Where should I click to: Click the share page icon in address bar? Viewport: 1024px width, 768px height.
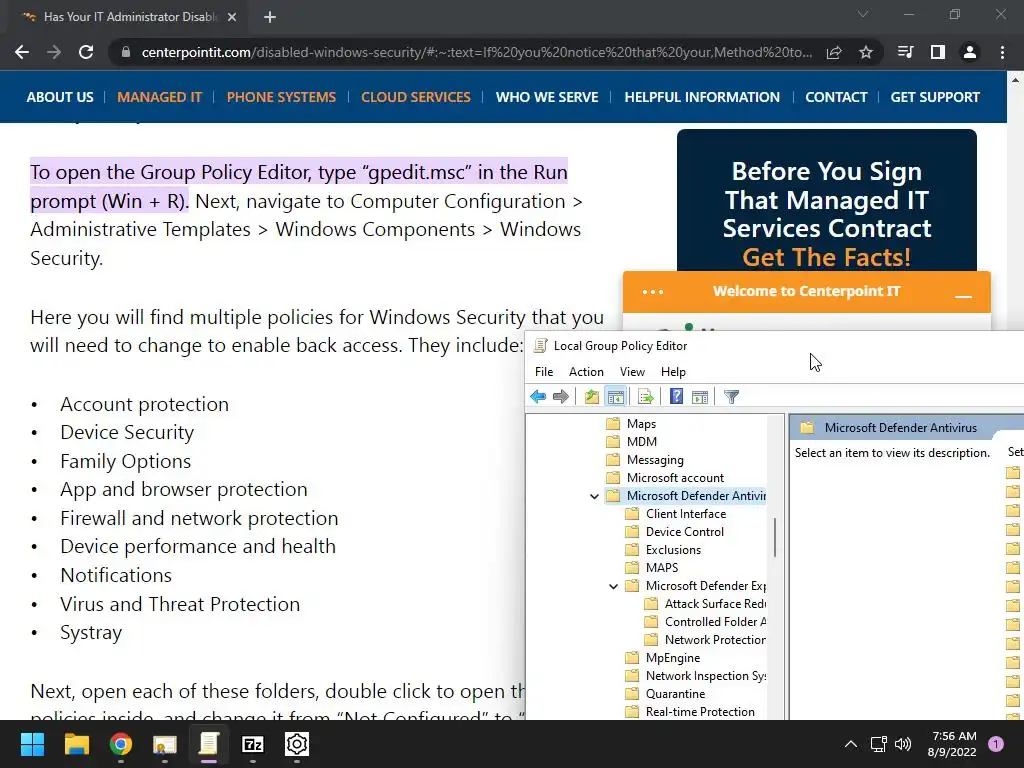tap(834, 52)
